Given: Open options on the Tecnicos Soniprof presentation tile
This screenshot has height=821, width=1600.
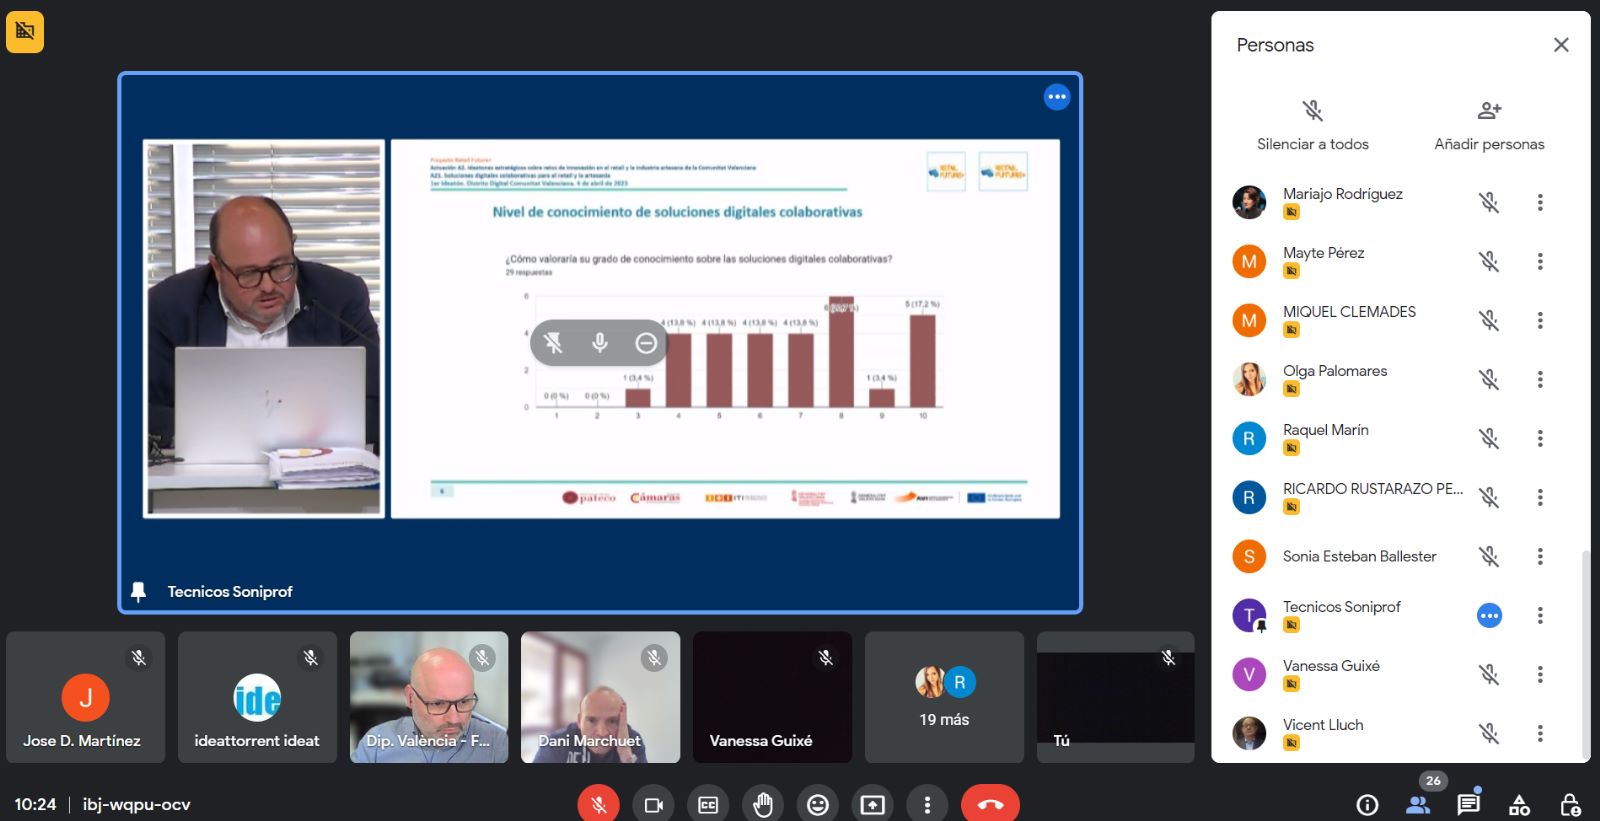Looking at the screenshot, I should [1057, 97].
